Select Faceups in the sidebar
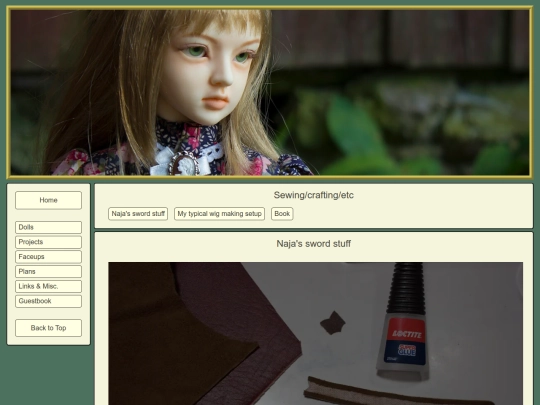The image size is (540, 405). (48, 257)
